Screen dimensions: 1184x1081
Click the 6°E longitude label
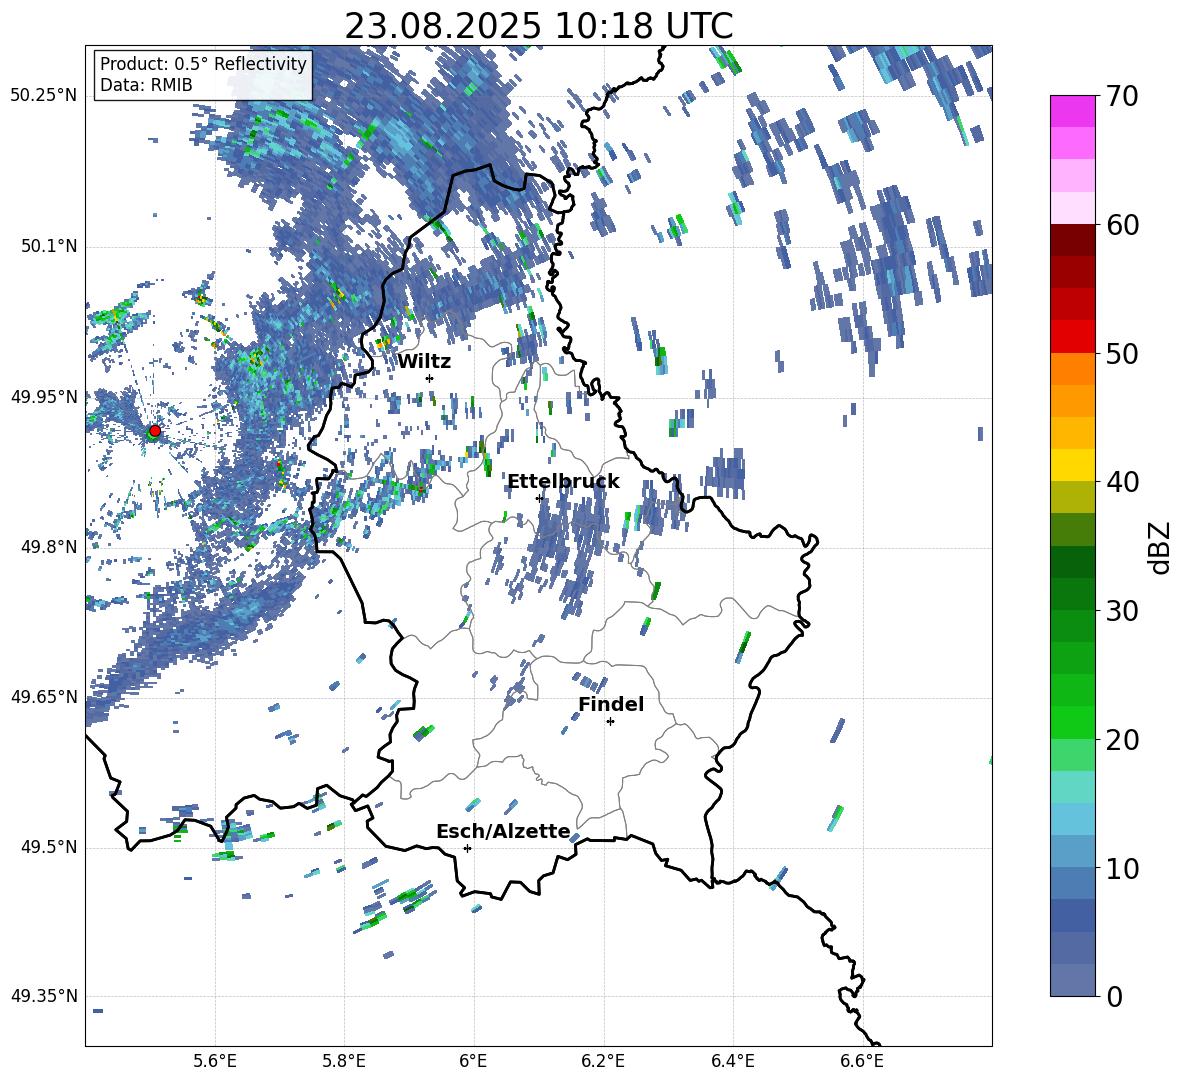tap(473, 1061)
